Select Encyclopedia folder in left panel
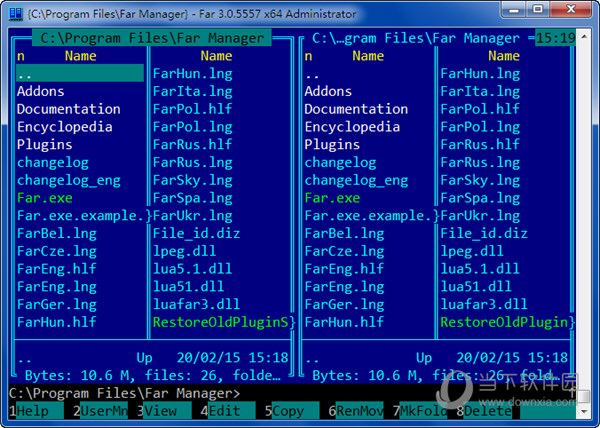This screenshot has width=600, height=428. click(x=65, y=127)
